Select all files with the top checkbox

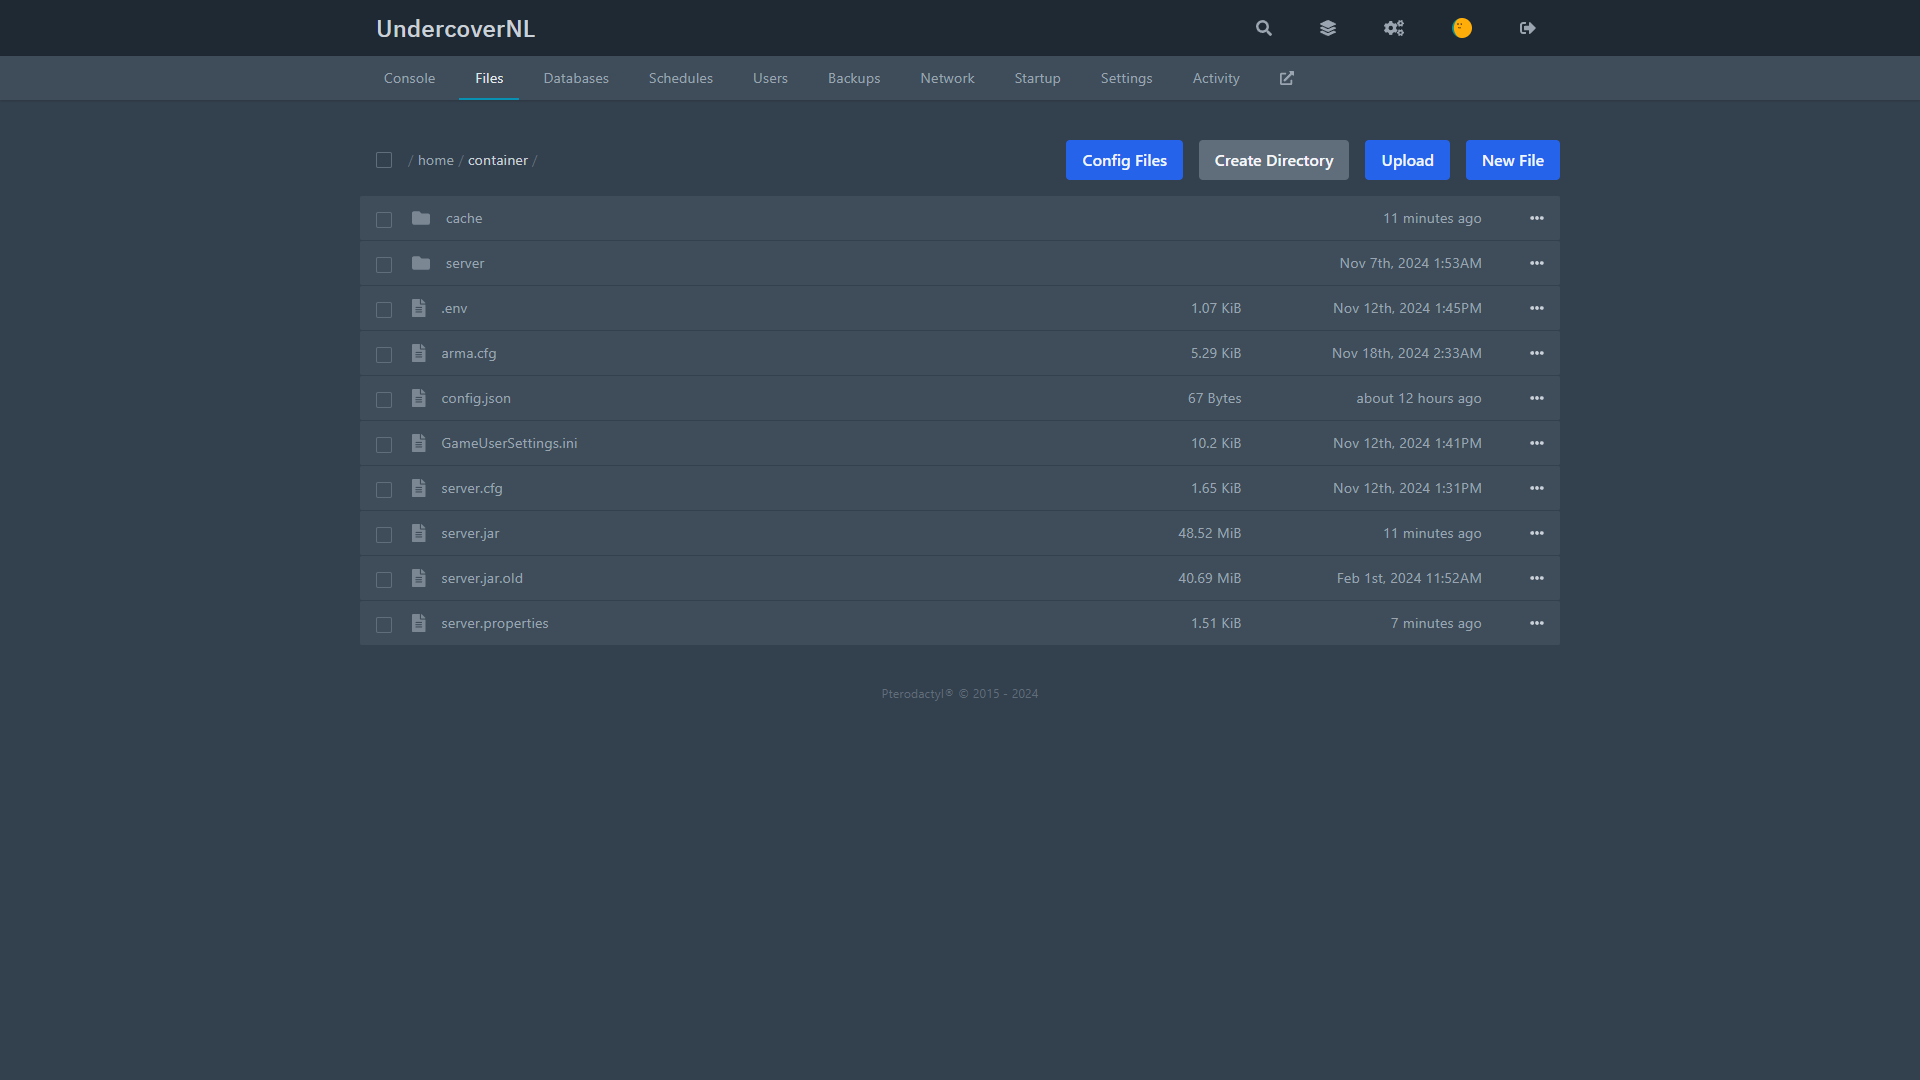pos(384,160)
